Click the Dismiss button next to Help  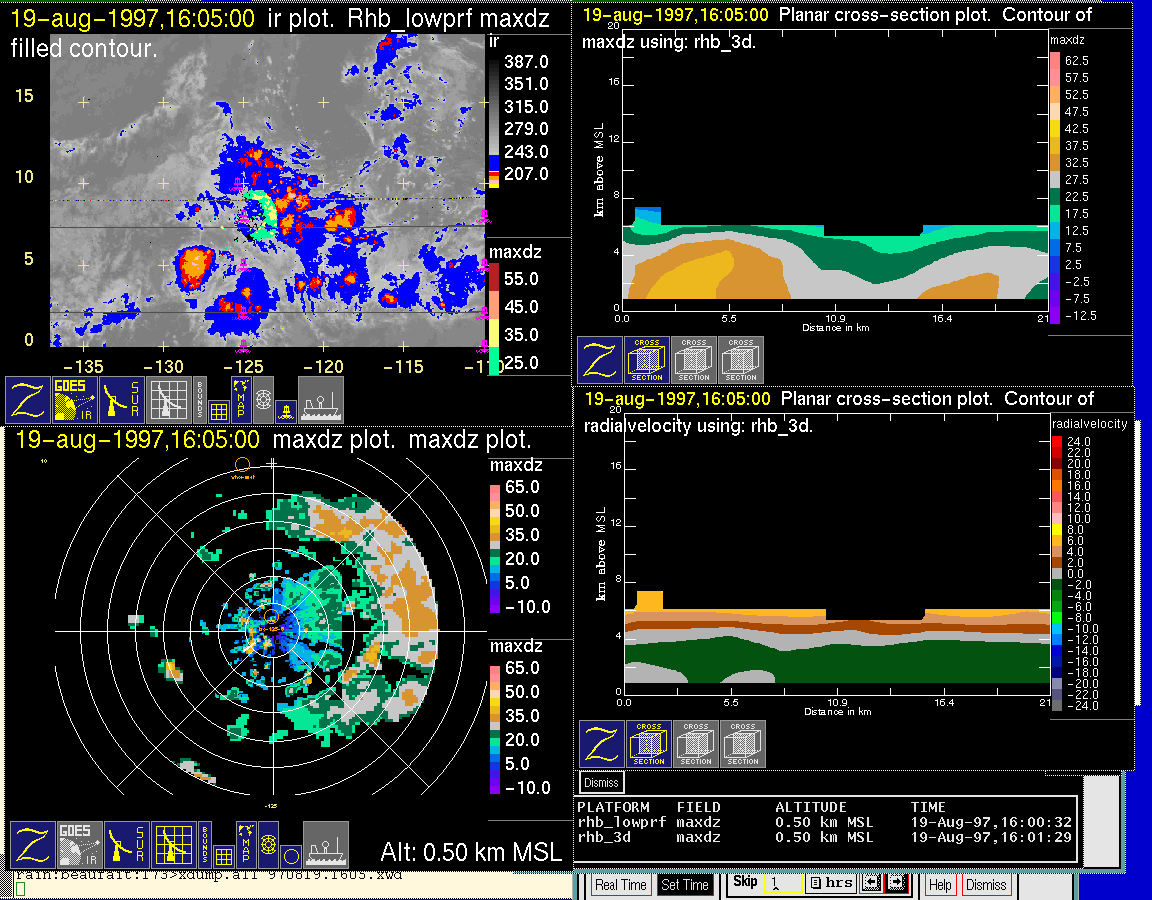click(986, 885)
